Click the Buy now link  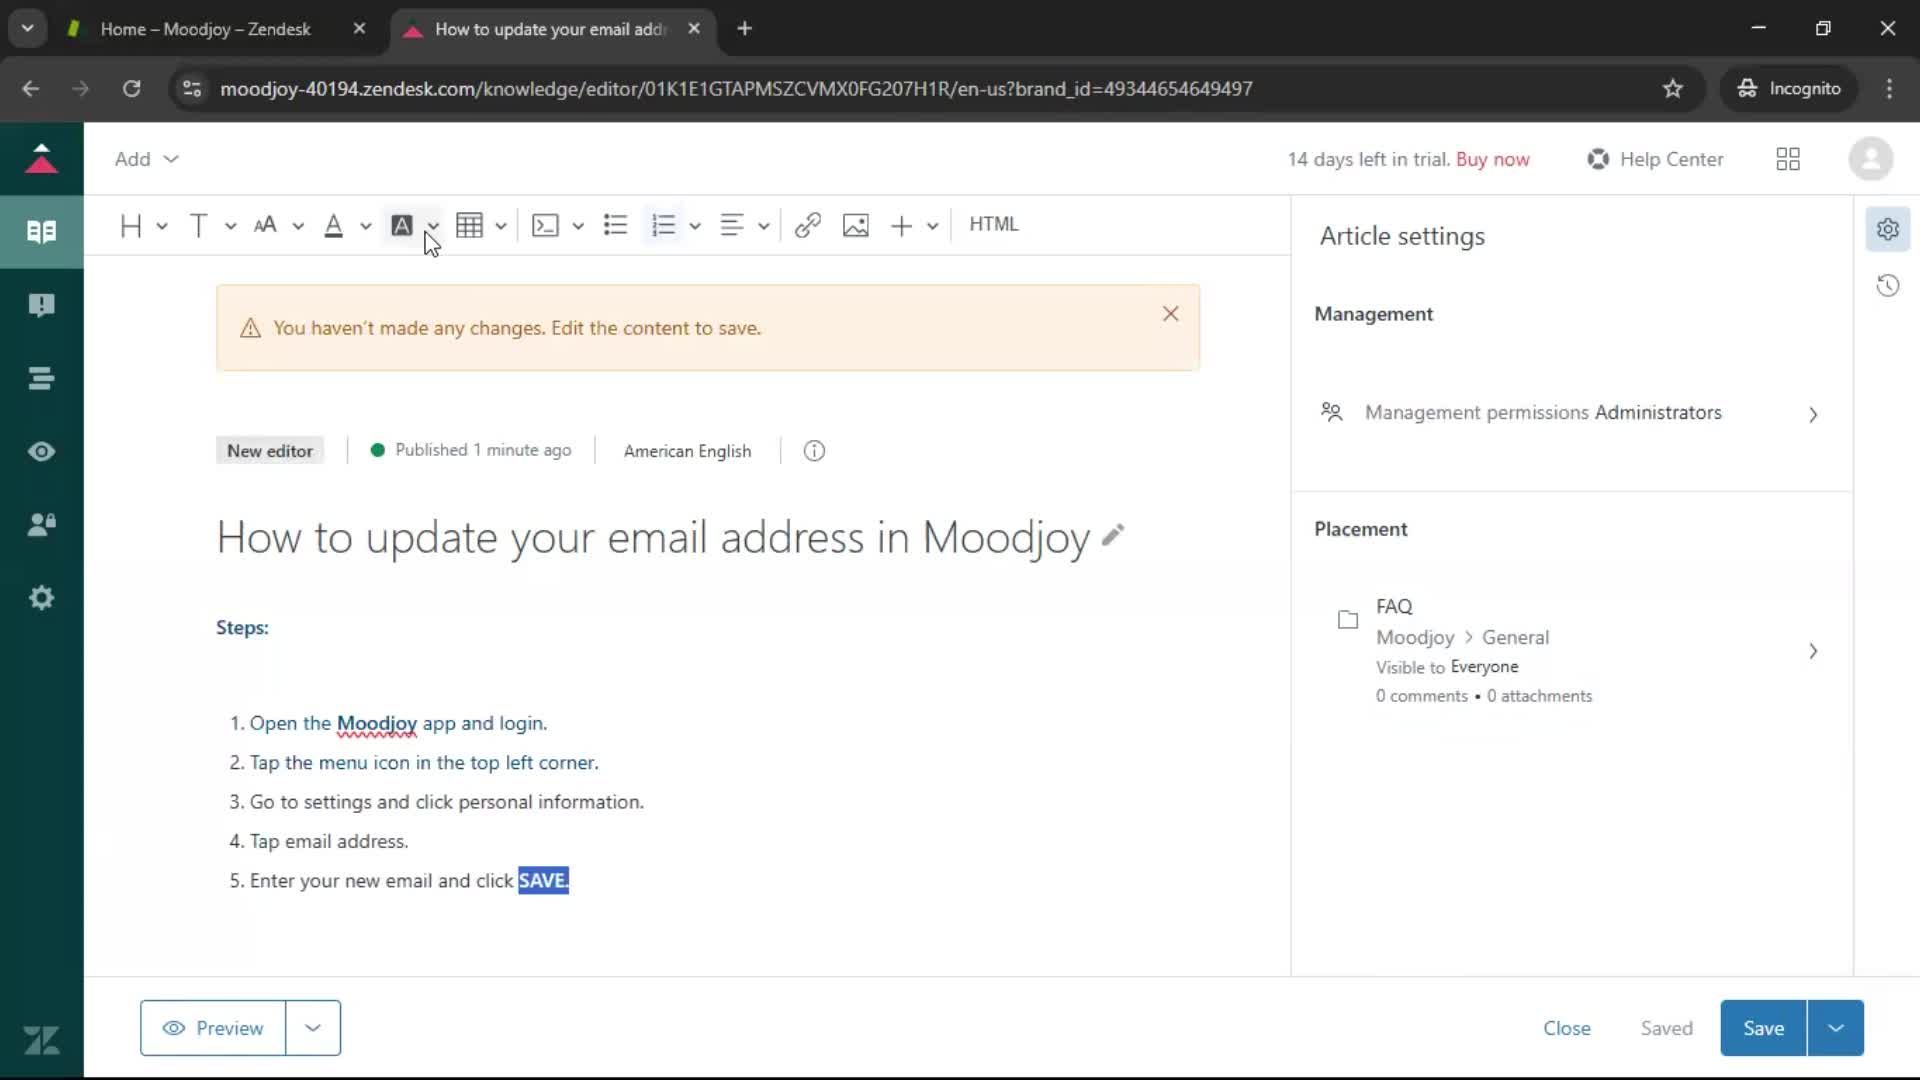point(1492,159)
